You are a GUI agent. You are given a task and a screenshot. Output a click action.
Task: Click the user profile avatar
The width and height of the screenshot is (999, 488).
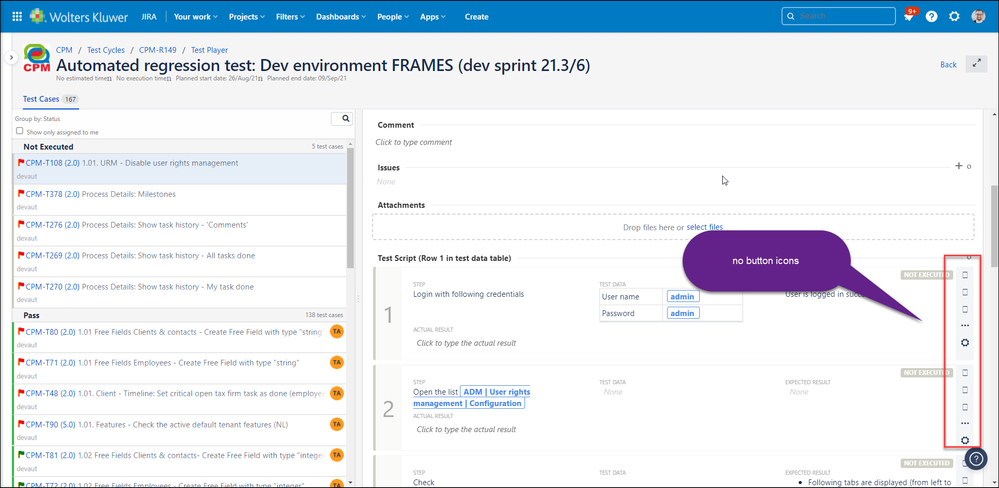pyautogui.click(x=978, y=17)
